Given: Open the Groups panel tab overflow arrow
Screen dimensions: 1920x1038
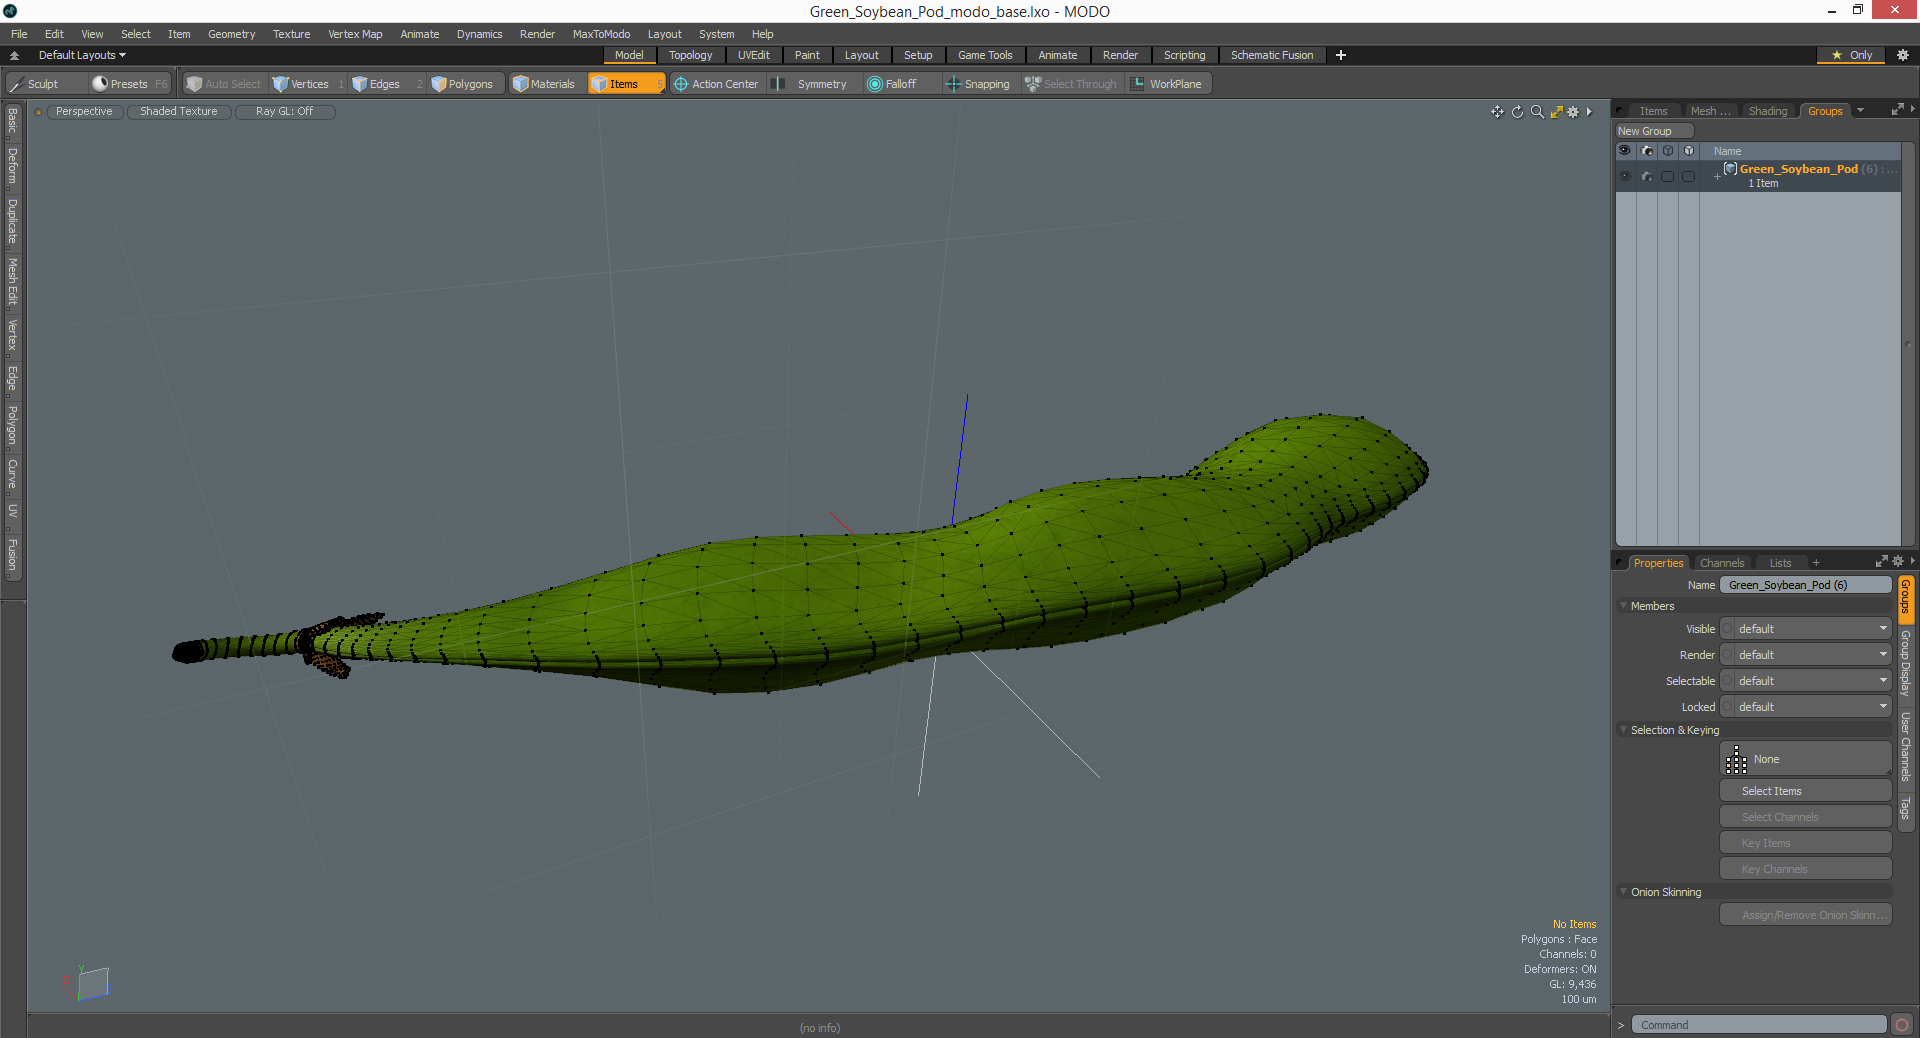Looking at the screenshot, I should (1860, 110).
